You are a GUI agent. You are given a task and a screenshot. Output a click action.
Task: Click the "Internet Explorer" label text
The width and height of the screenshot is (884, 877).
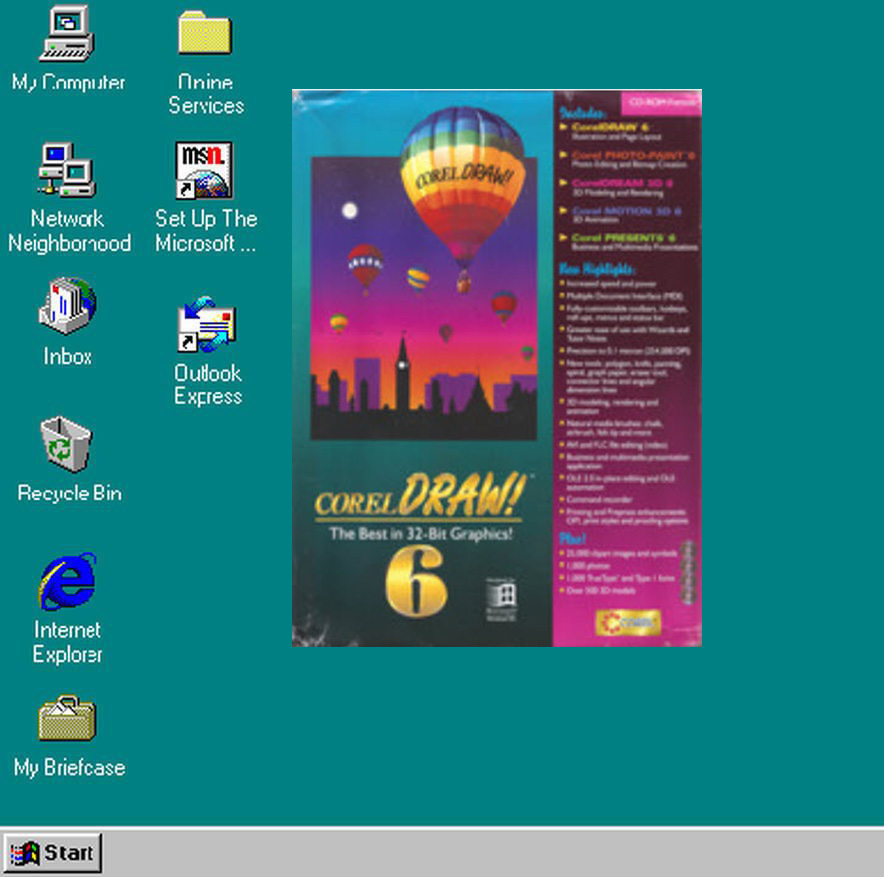68,642
